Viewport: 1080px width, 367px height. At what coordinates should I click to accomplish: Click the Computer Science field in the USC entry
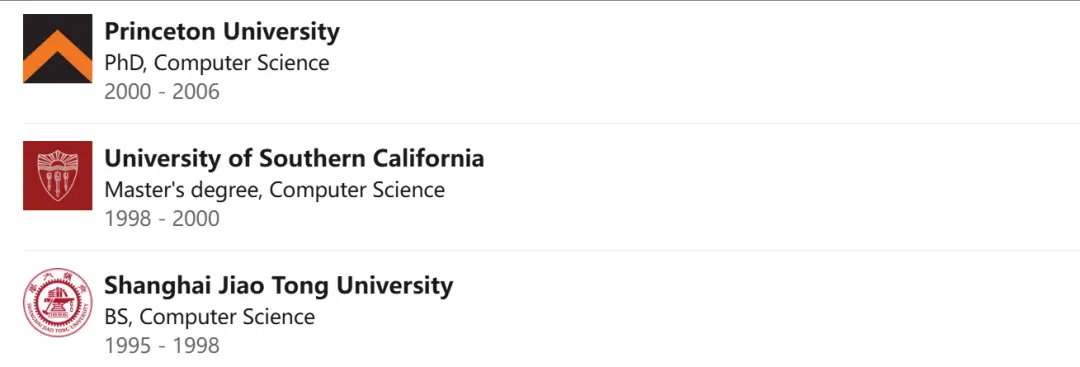pos(357,190)
